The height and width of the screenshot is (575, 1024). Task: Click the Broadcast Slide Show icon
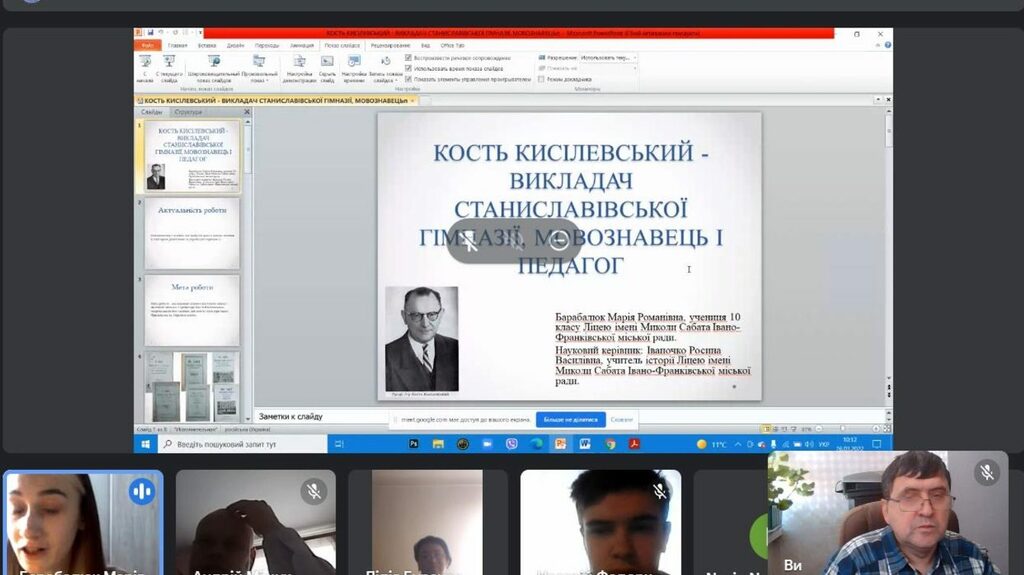213,63
